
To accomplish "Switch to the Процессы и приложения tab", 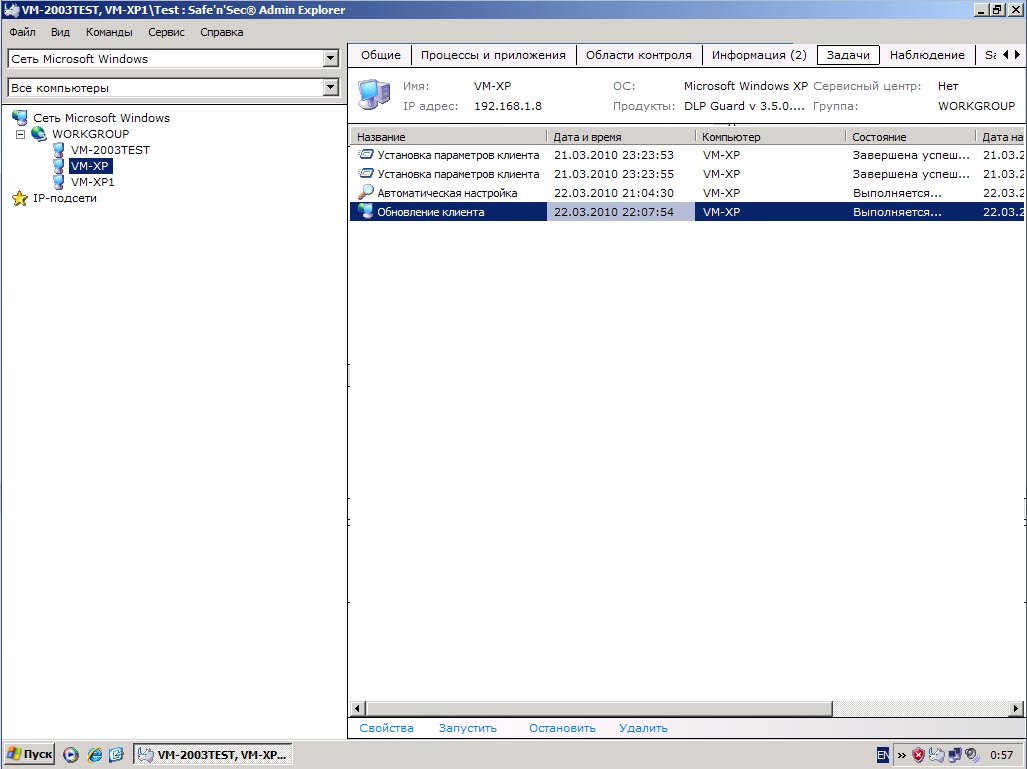I will (x=493, y=55).
